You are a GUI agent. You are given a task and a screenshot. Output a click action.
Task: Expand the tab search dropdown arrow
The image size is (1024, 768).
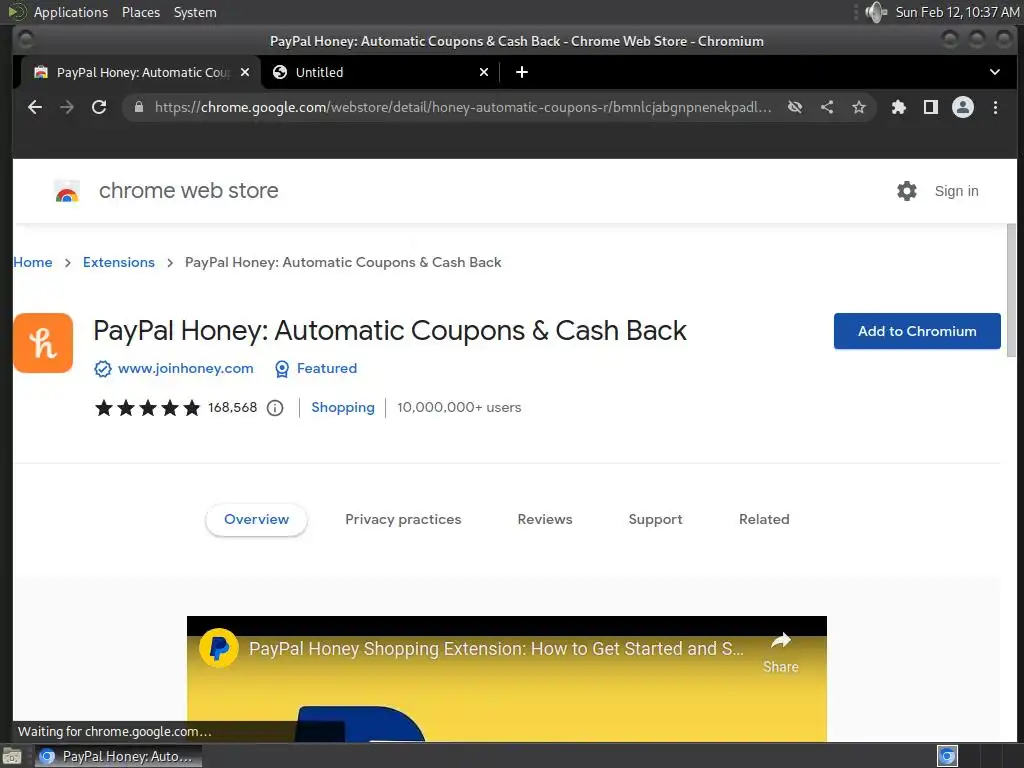pyautogui.click(x=995, y=72)
